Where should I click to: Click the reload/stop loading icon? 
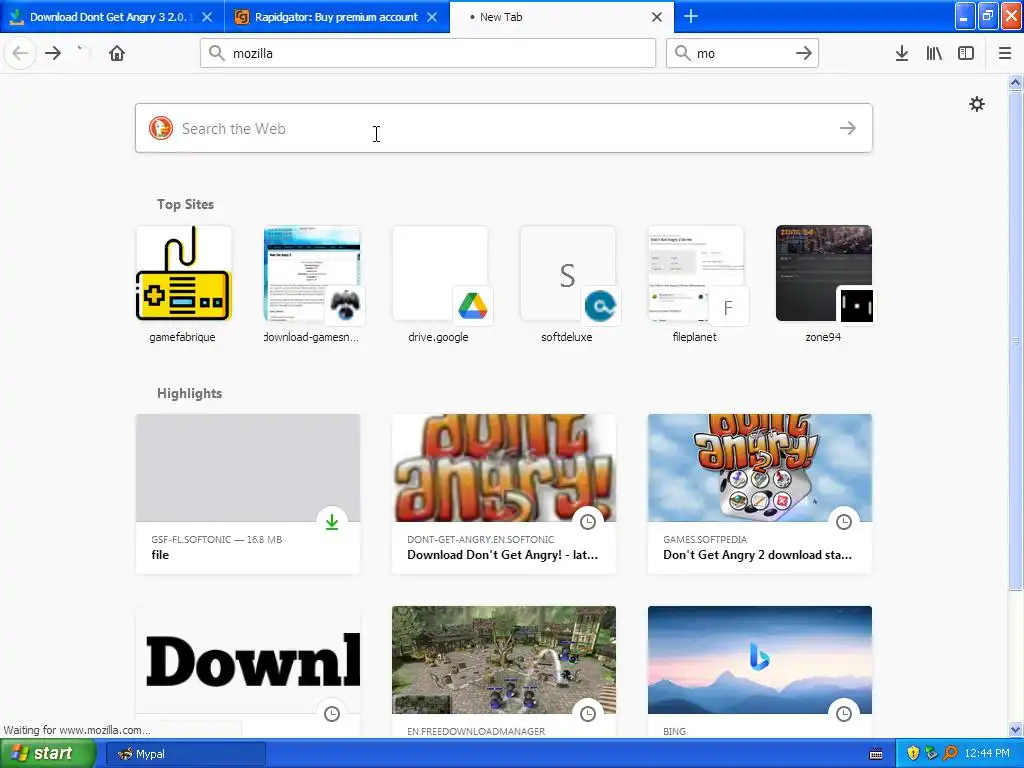[x=83, y=53]
